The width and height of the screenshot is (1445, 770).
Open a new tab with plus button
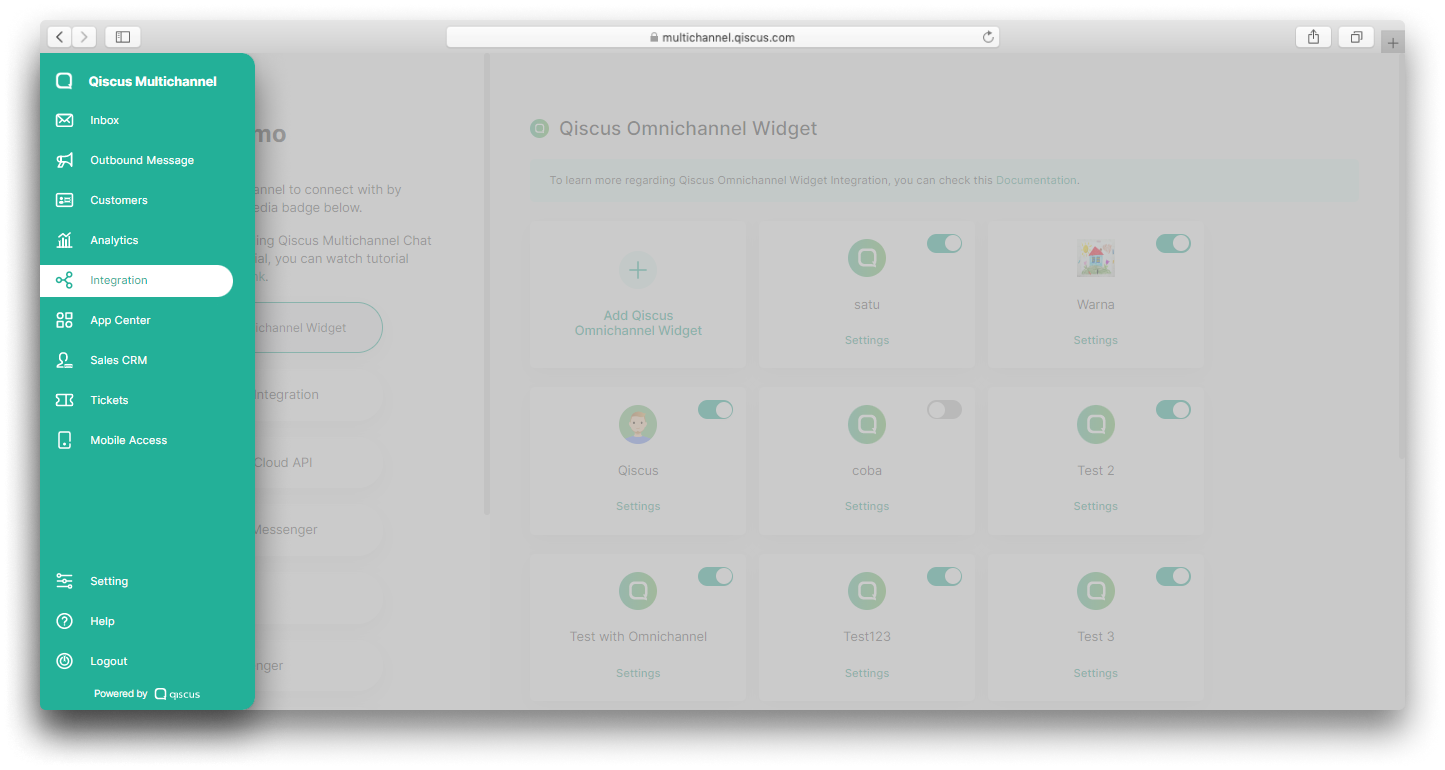click(x=1393, y=42)
